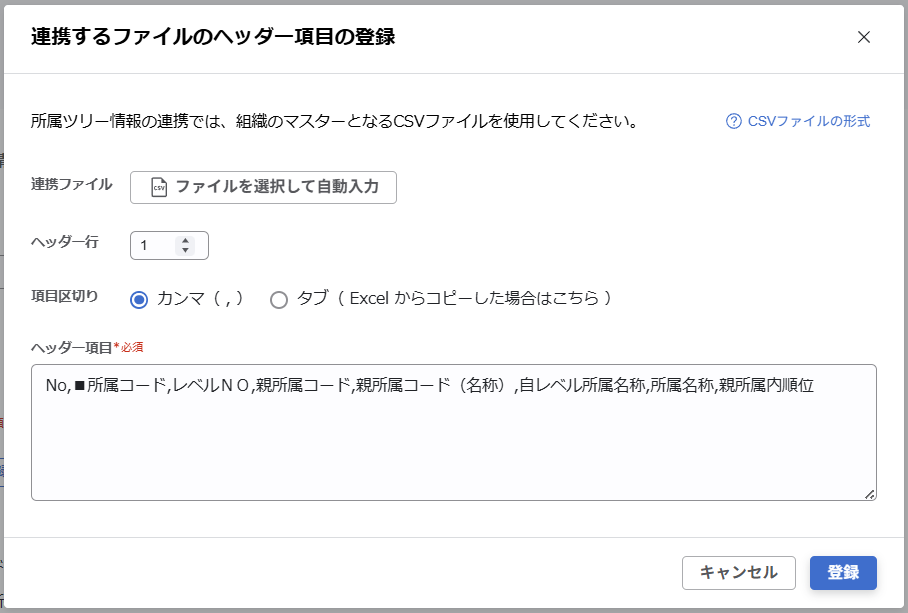Image resolution: width=908 pixels, height=613 pixels.
Task: Decrease ヘッダー行 with down arrow
Action: 185,251
